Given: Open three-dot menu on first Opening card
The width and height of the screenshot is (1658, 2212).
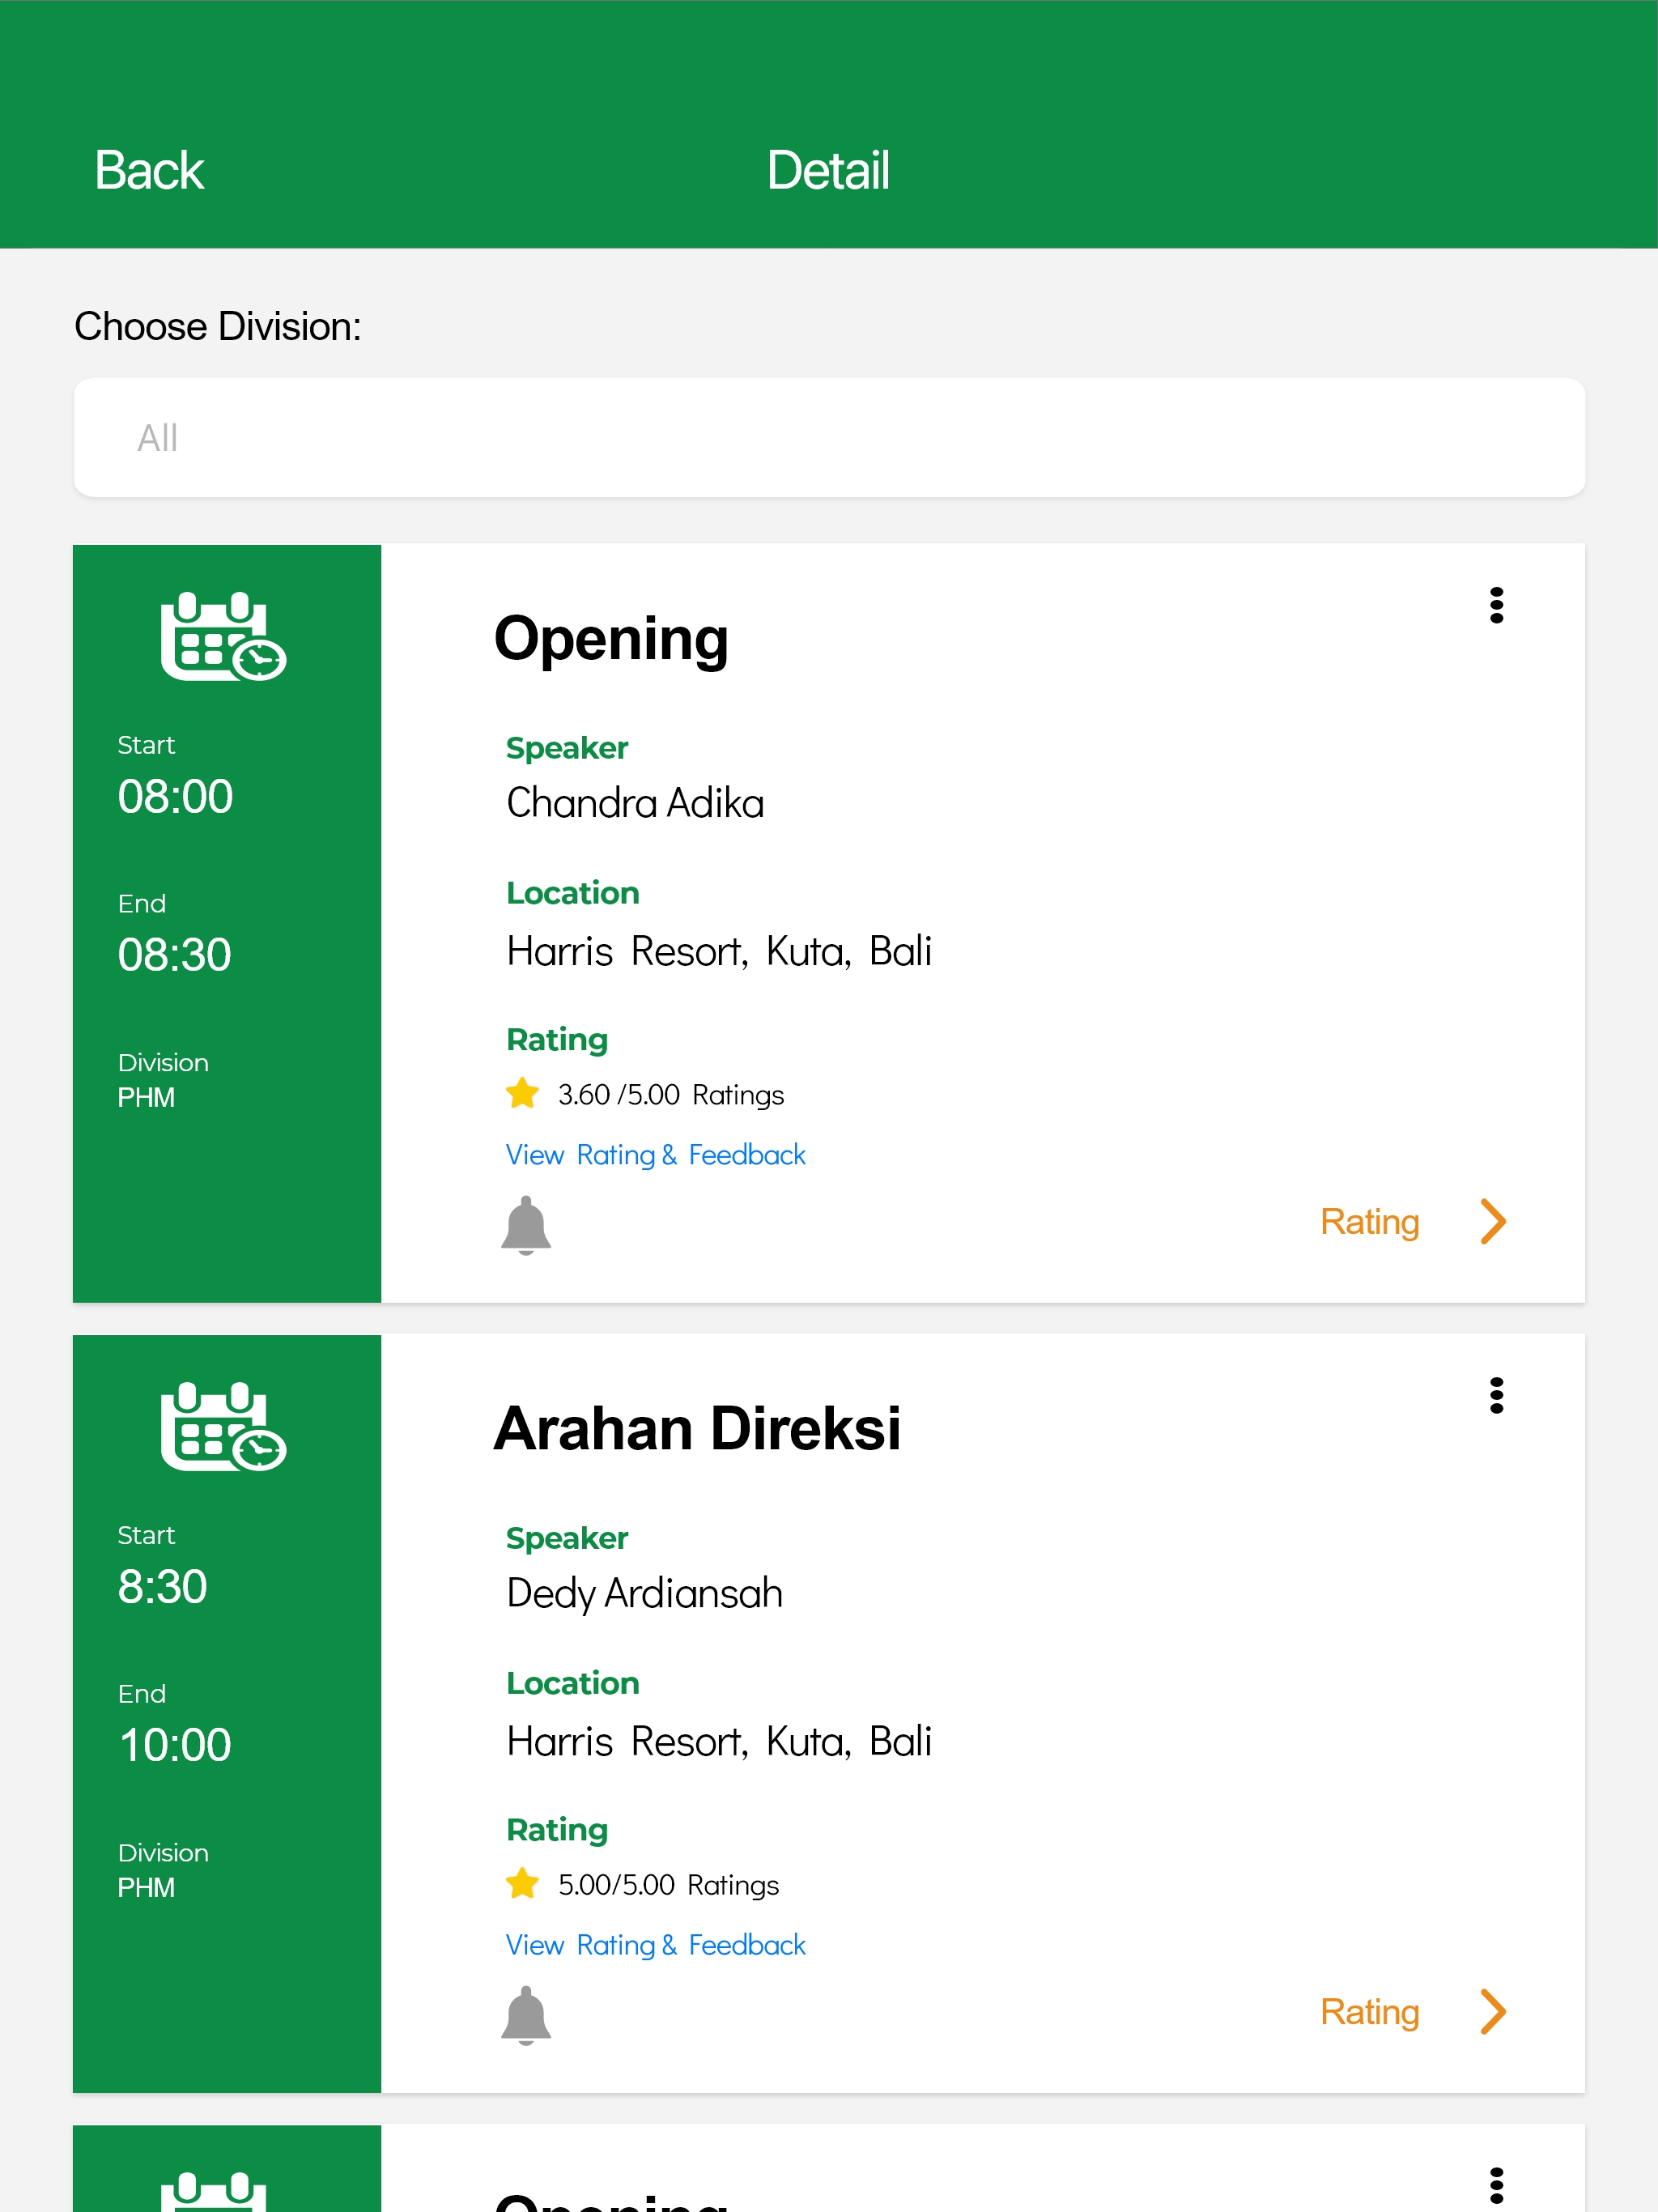Looking at the screenshot, I should tap(1496, 605).
